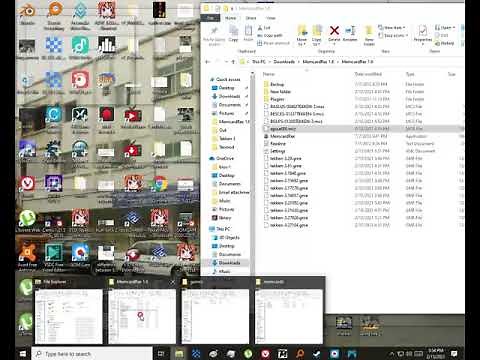Click File Explorer icon on taskbar

coord(179,354)
